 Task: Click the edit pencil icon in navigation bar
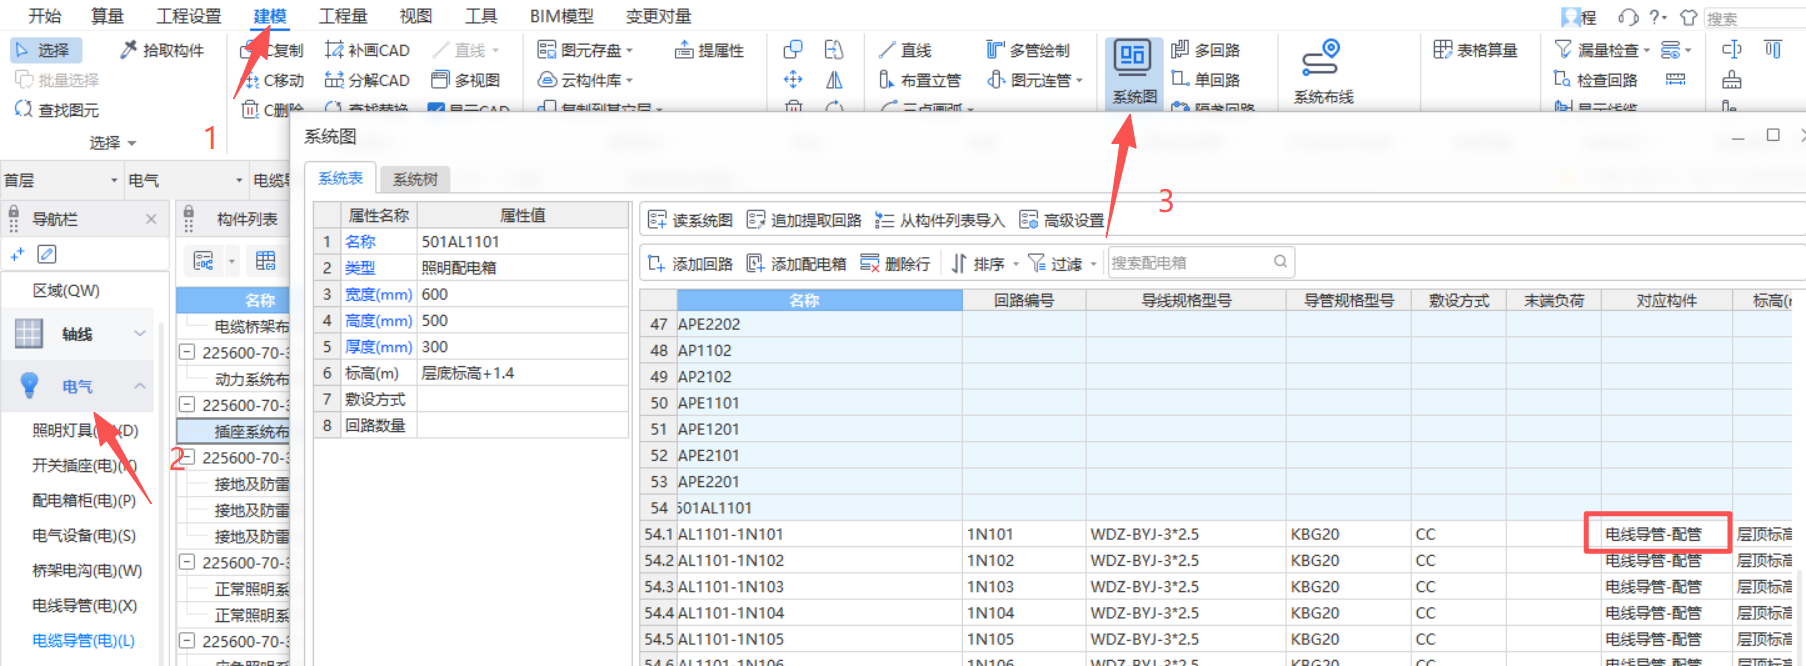pos(47,254)
